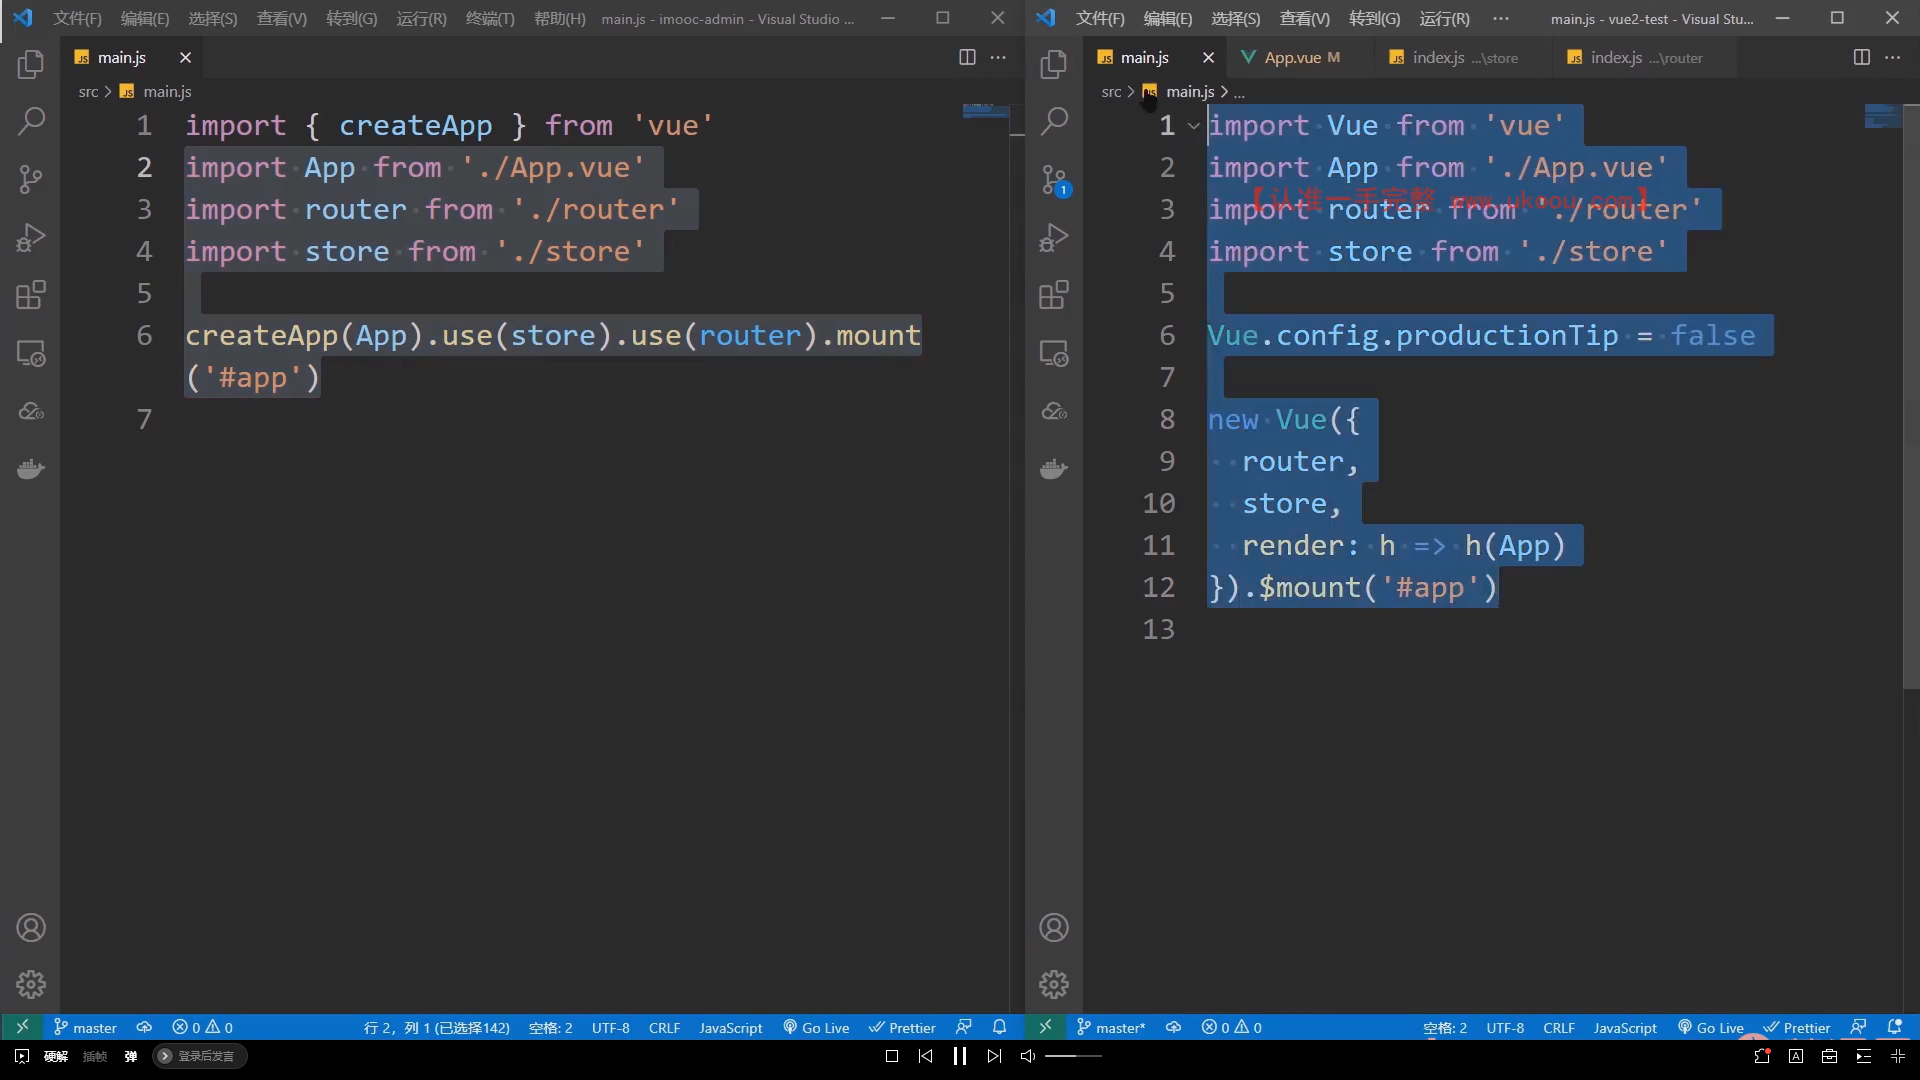Open Source Control with badge in vue2-test
The height and width of the screenshot is (1080, 1920).
(x=1054, y=180)
